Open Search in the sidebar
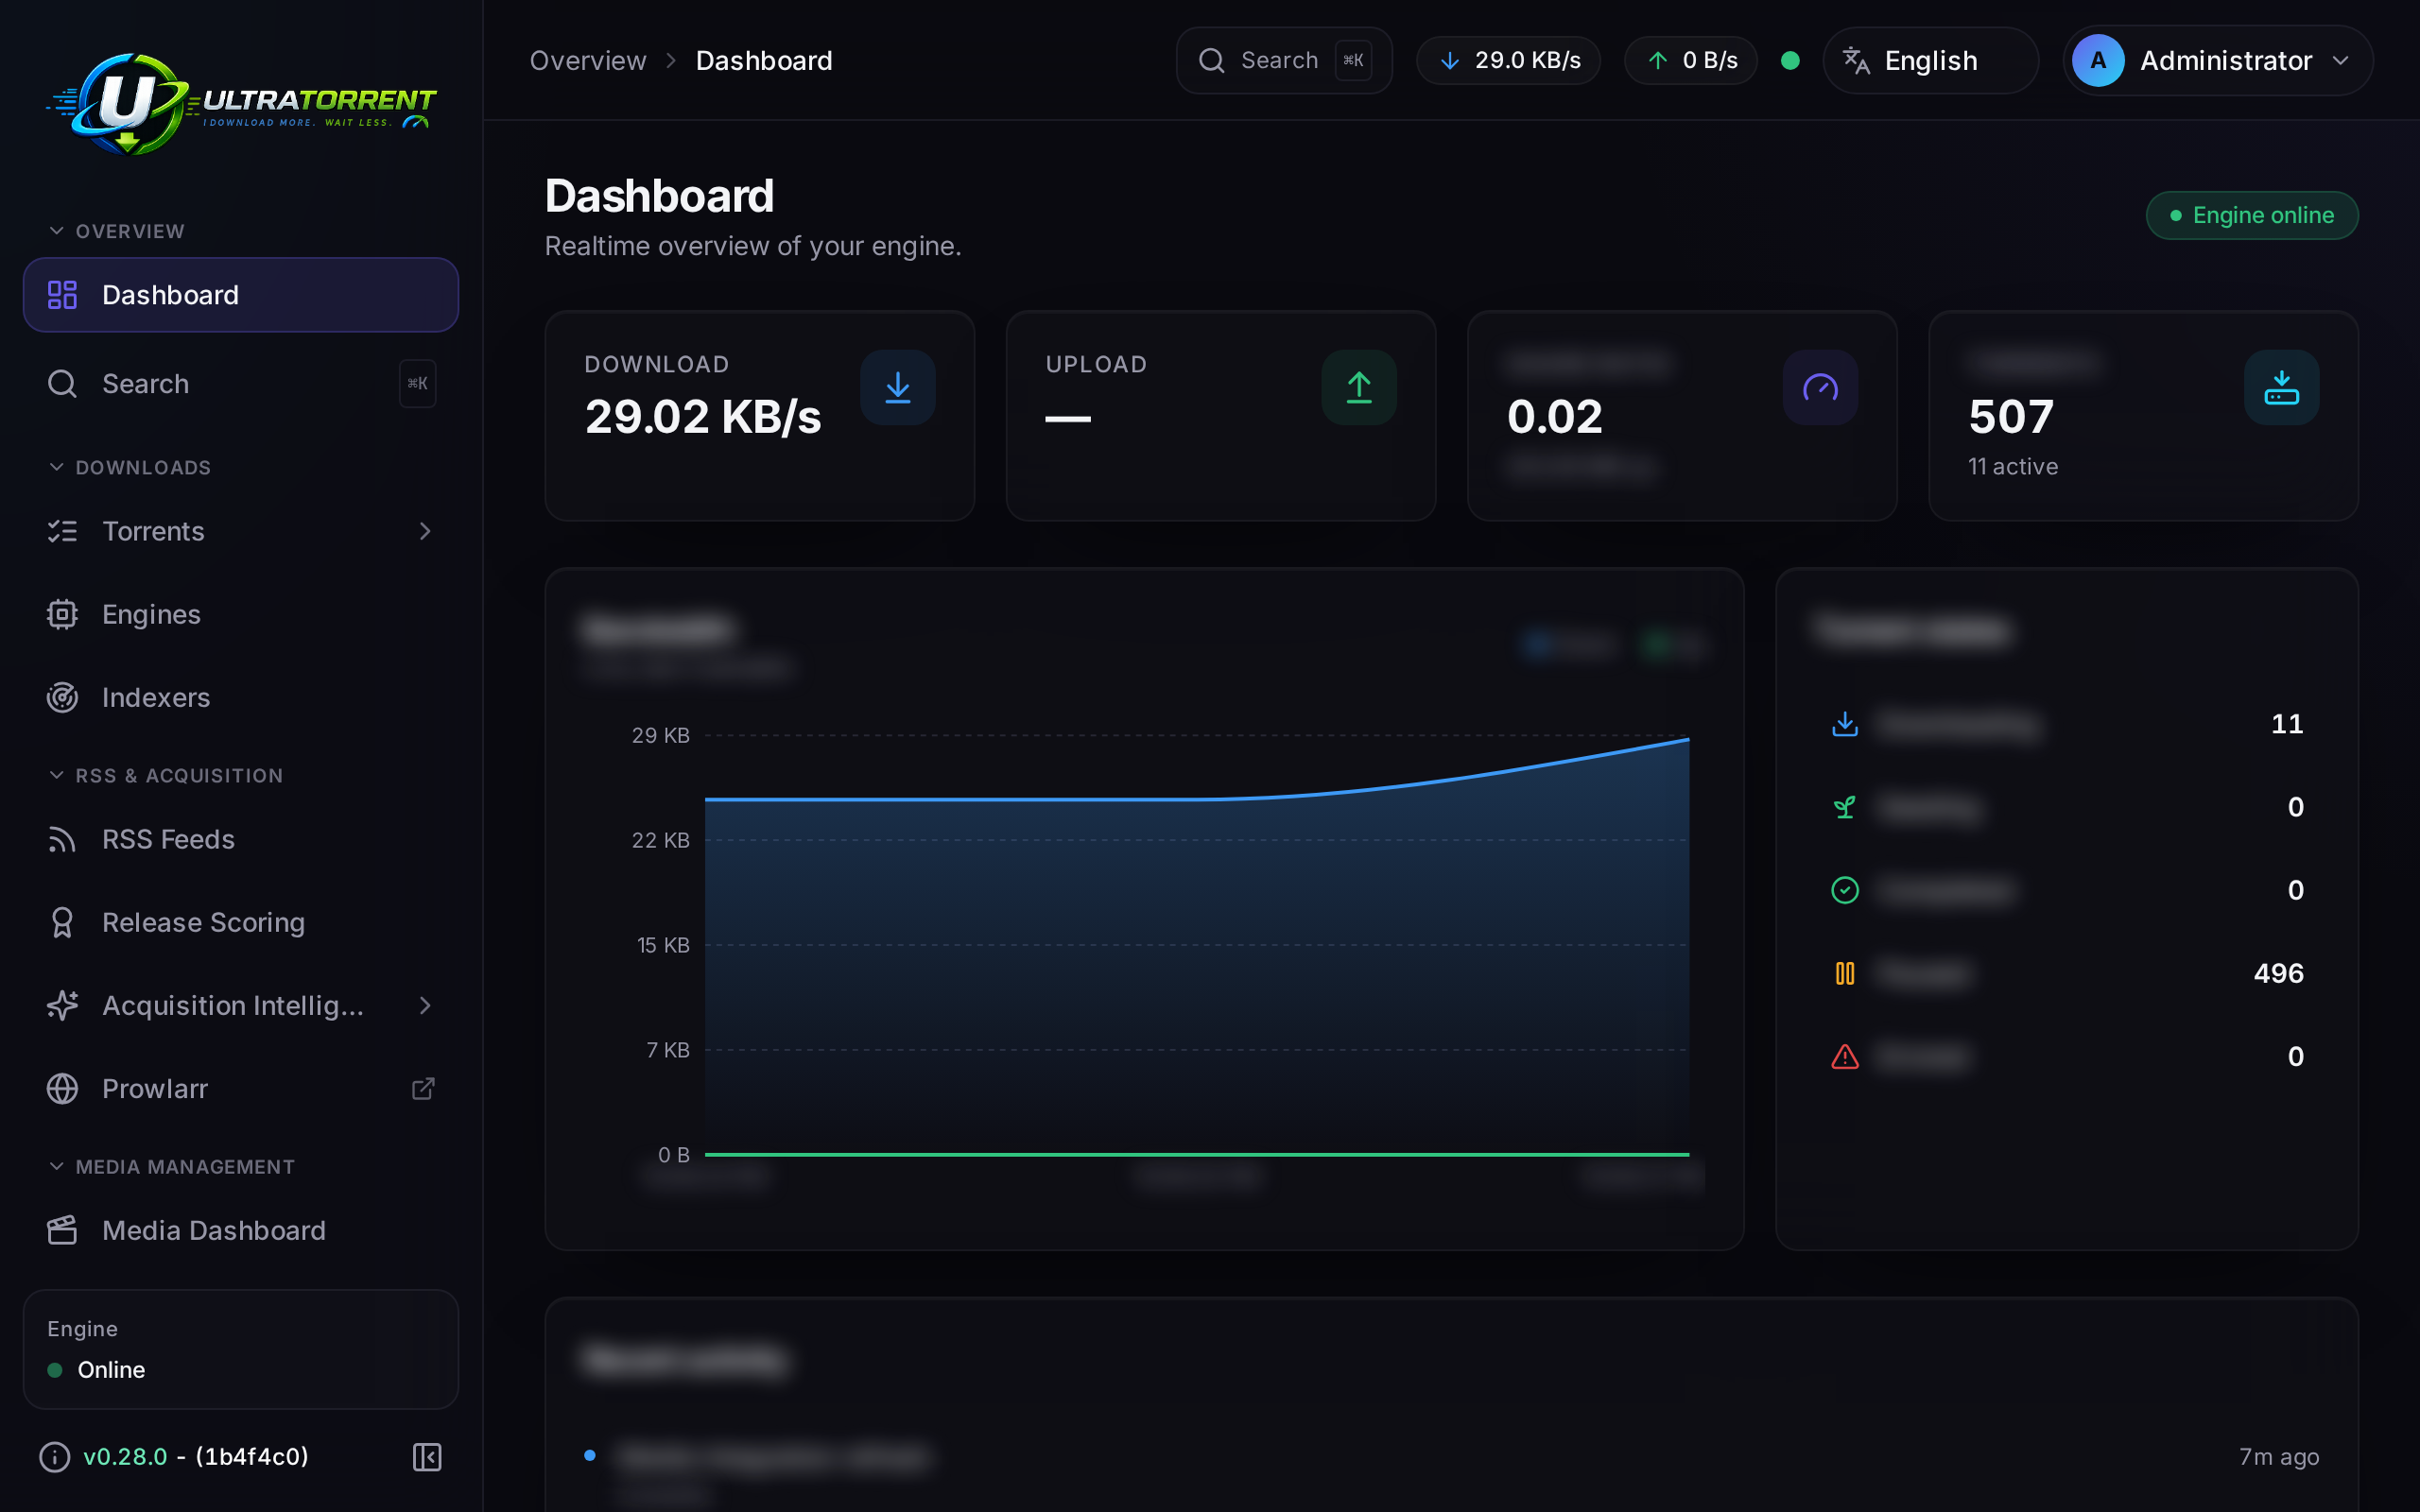This screenshot has height=1512, width=2420. point(240,384)
